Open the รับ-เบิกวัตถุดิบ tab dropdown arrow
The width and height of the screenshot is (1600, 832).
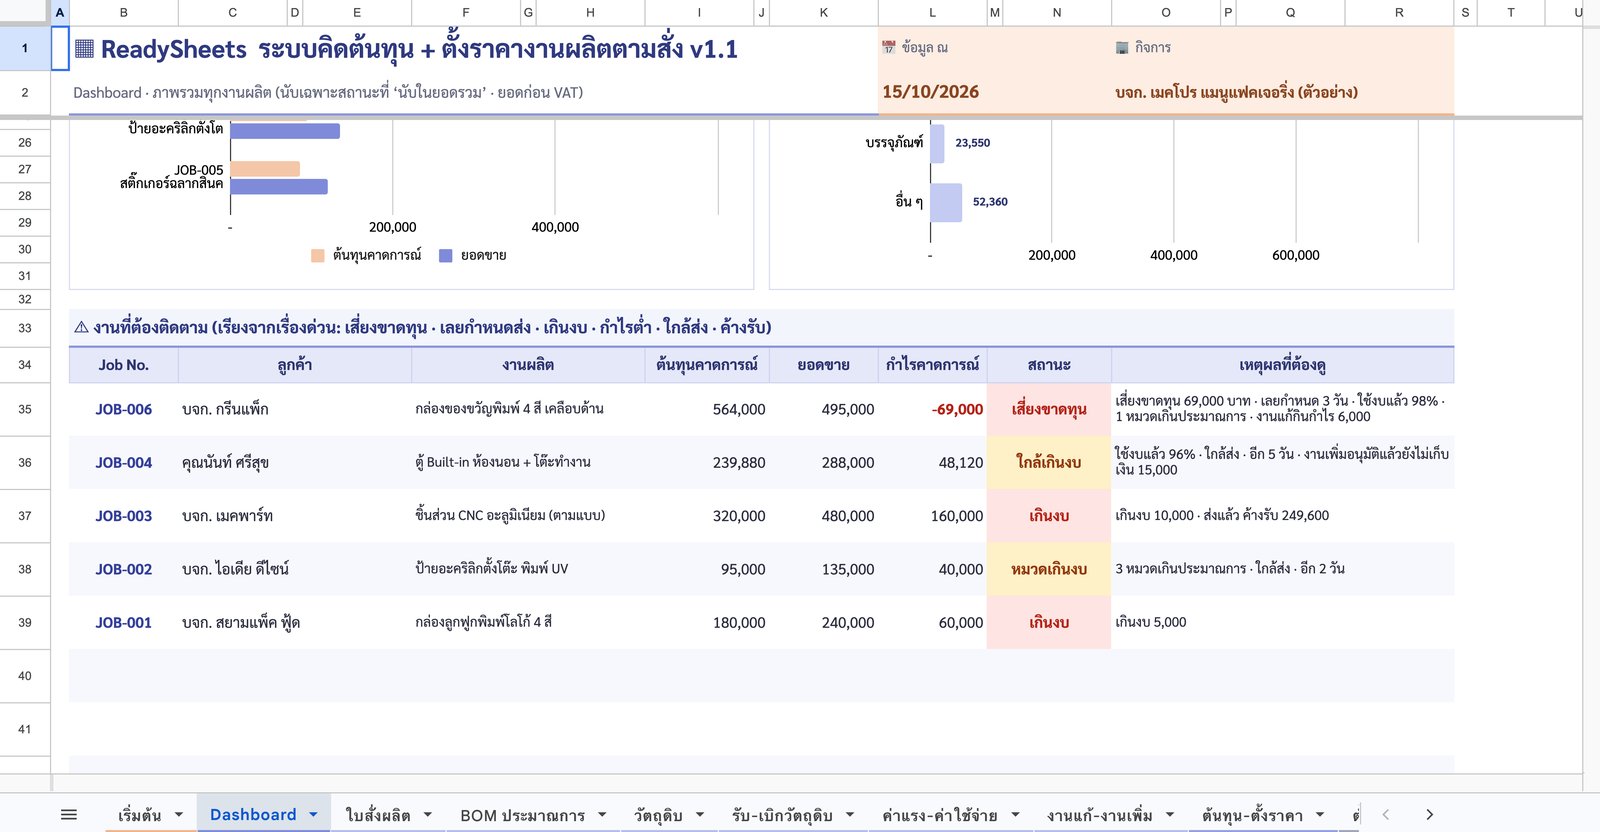[x=850, y=815]
